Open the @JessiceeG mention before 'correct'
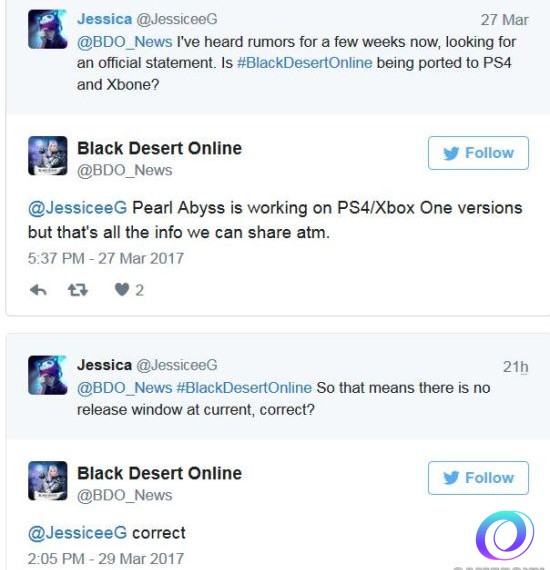This screenshot has width=550, height=570. click(77, 533)
